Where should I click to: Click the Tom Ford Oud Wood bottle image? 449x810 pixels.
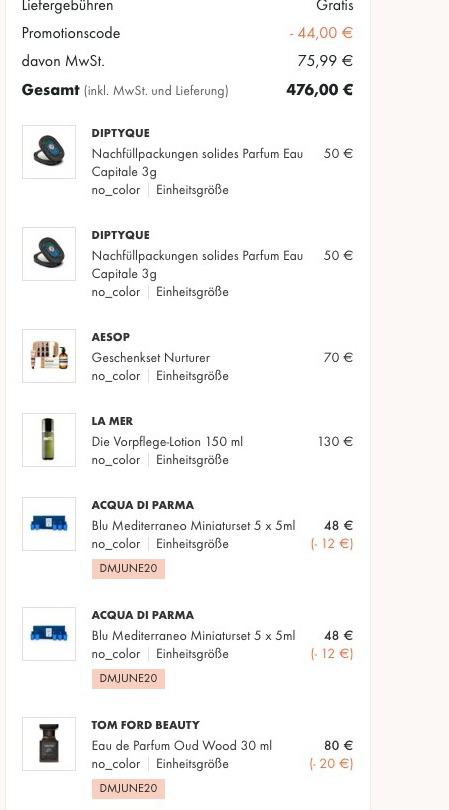tap(49, 744)
